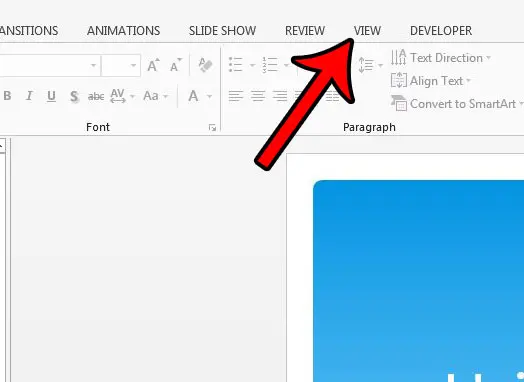Click the Paragraph group label

tap(369, 127)
